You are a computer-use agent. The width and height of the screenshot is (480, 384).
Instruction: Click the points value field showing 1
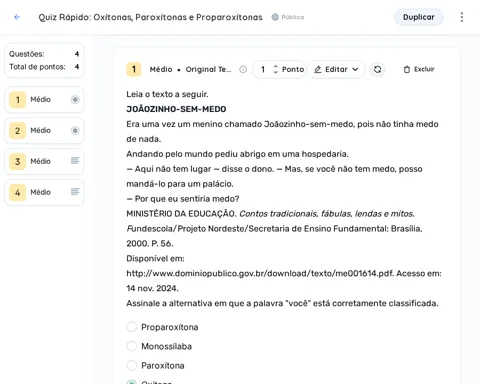coord(263,69)
